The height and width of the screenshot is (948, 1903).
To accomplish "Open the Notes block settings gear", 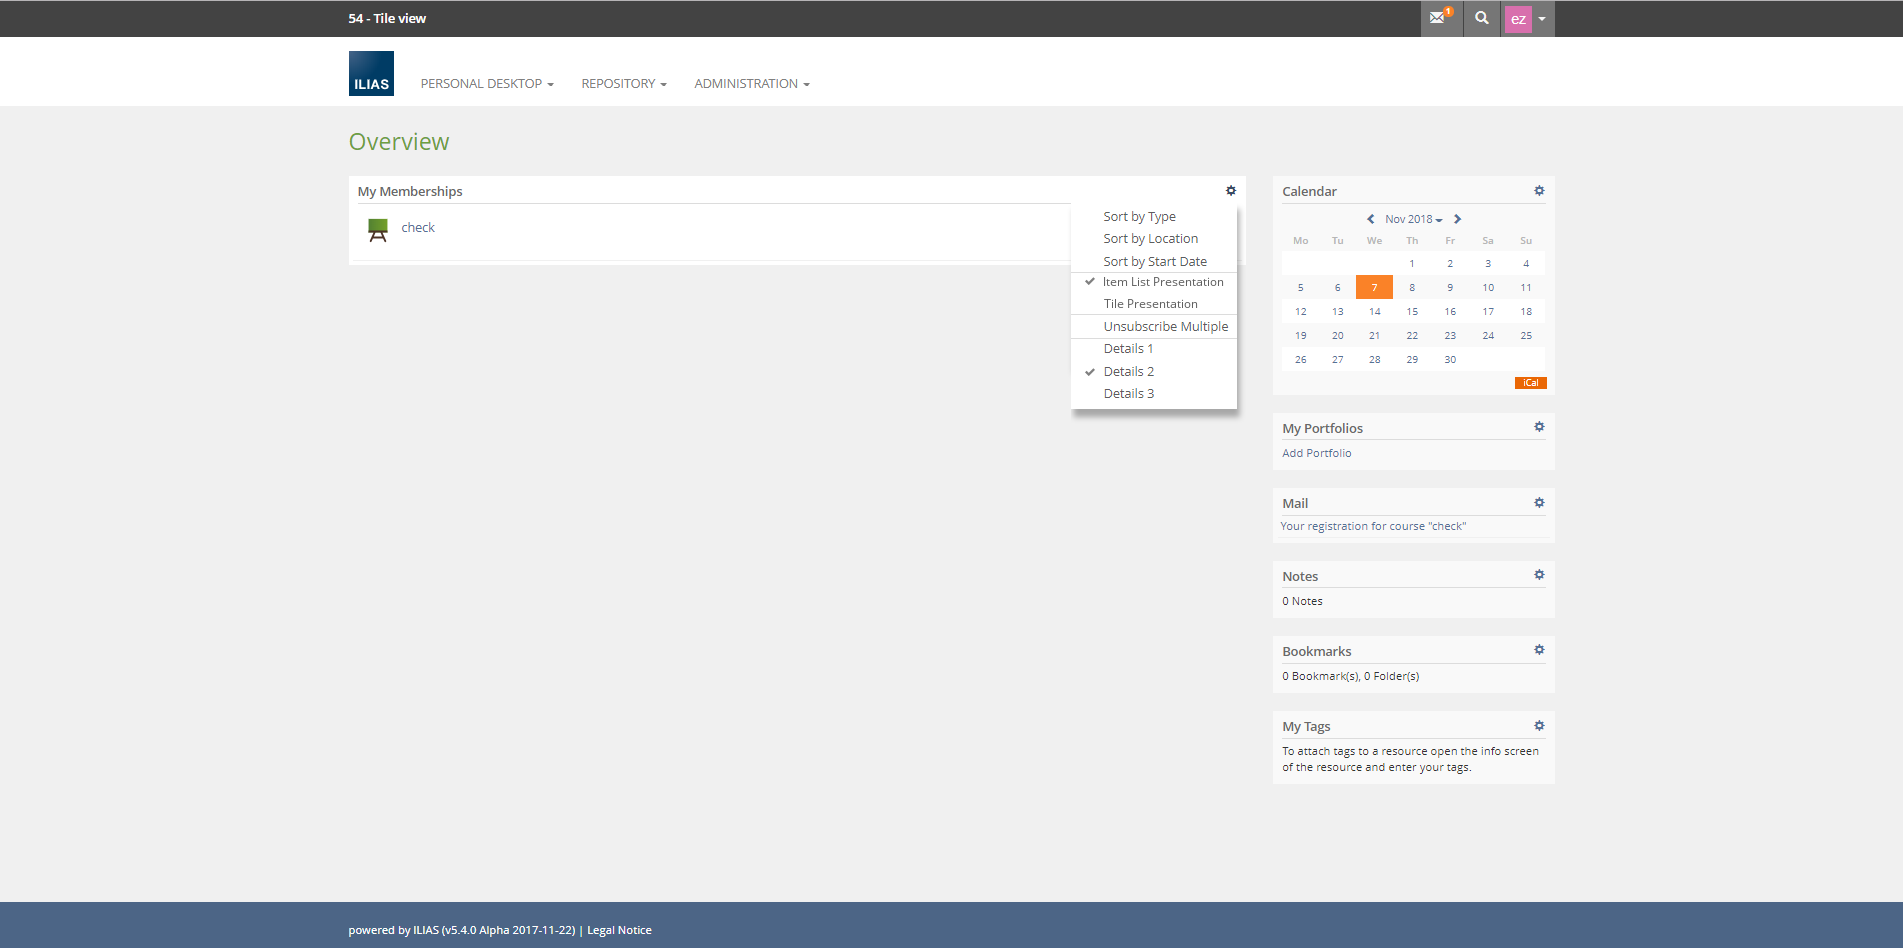I will pos(1539,575).
